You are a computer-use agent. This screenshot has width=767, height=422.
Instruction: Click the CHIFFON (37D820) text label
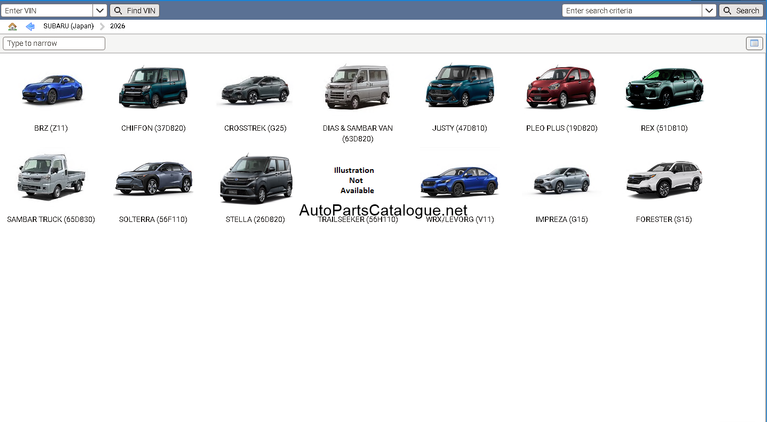153,128
